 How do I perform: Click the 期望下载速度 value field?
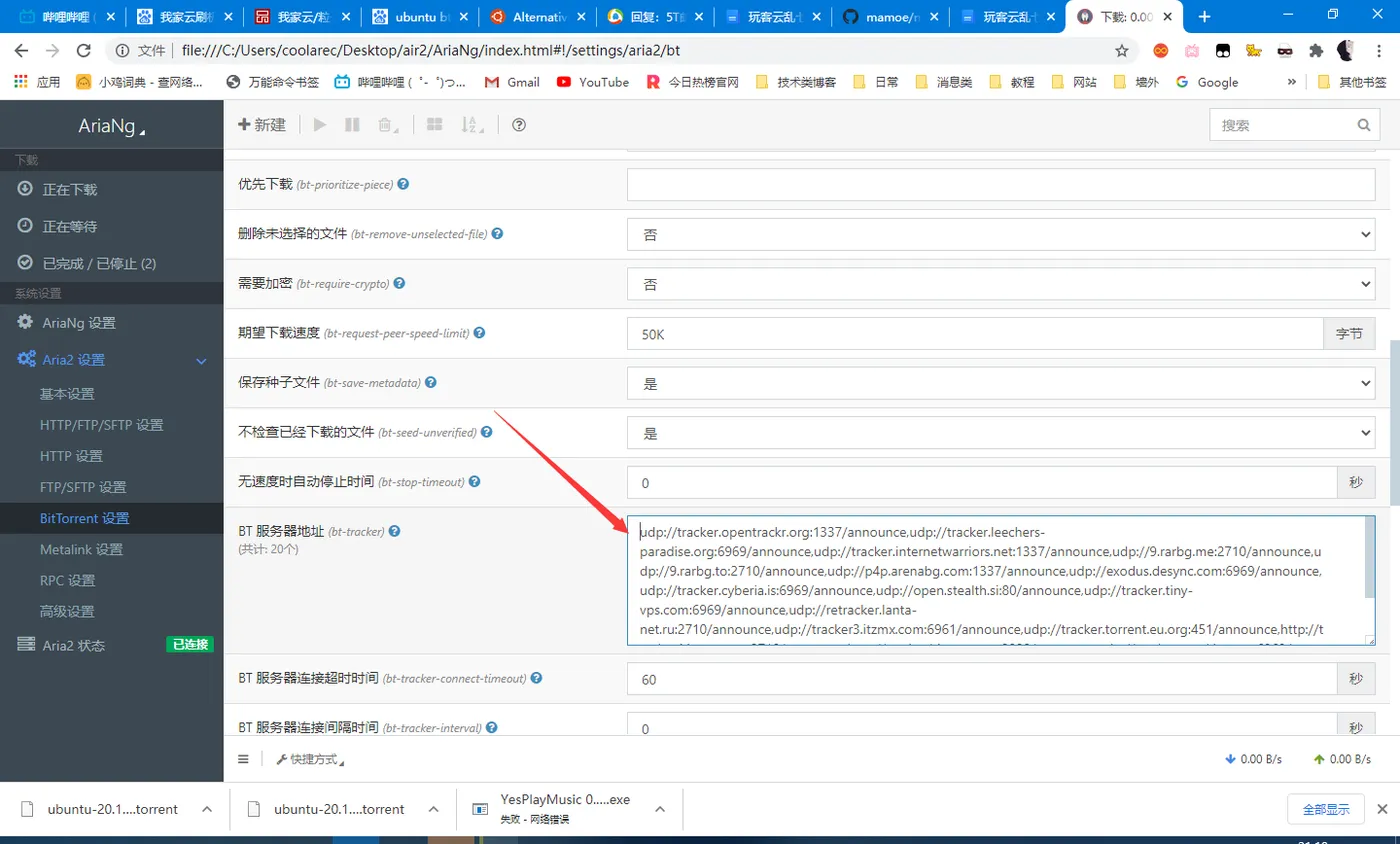pyautogui.click(x=975, y=334)
